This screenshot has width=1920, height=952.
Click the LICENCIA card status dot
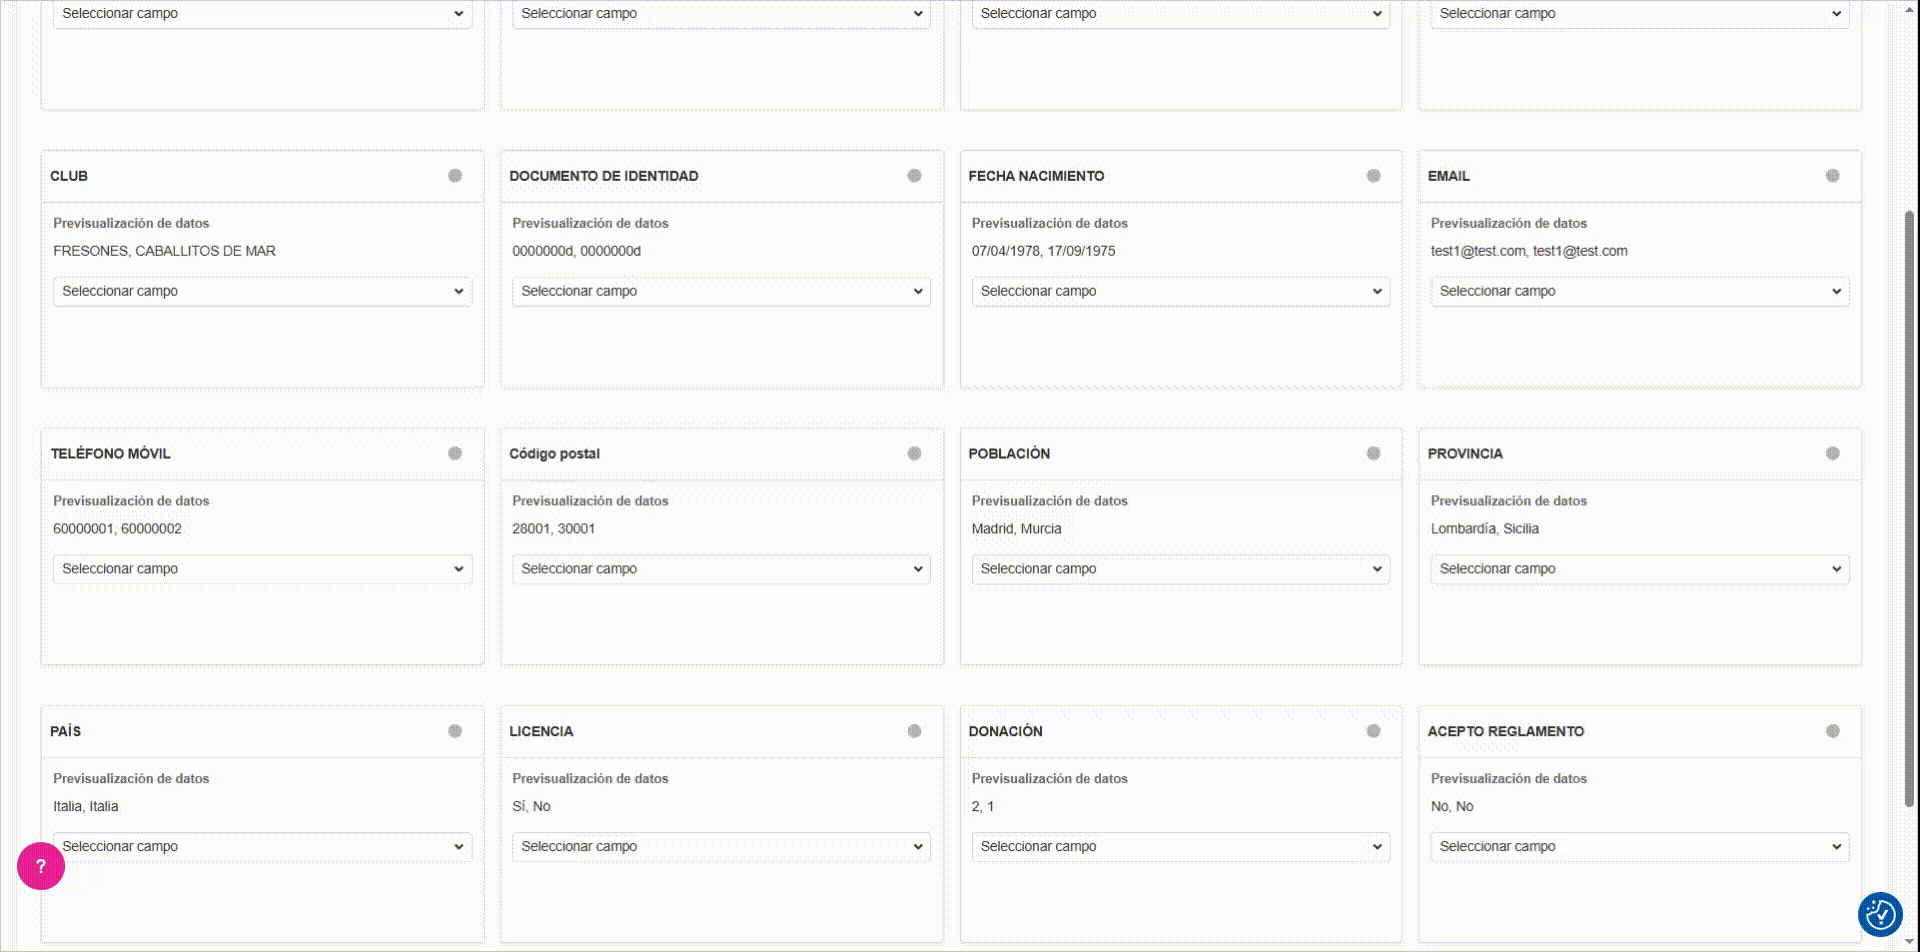tap(914, 731)
